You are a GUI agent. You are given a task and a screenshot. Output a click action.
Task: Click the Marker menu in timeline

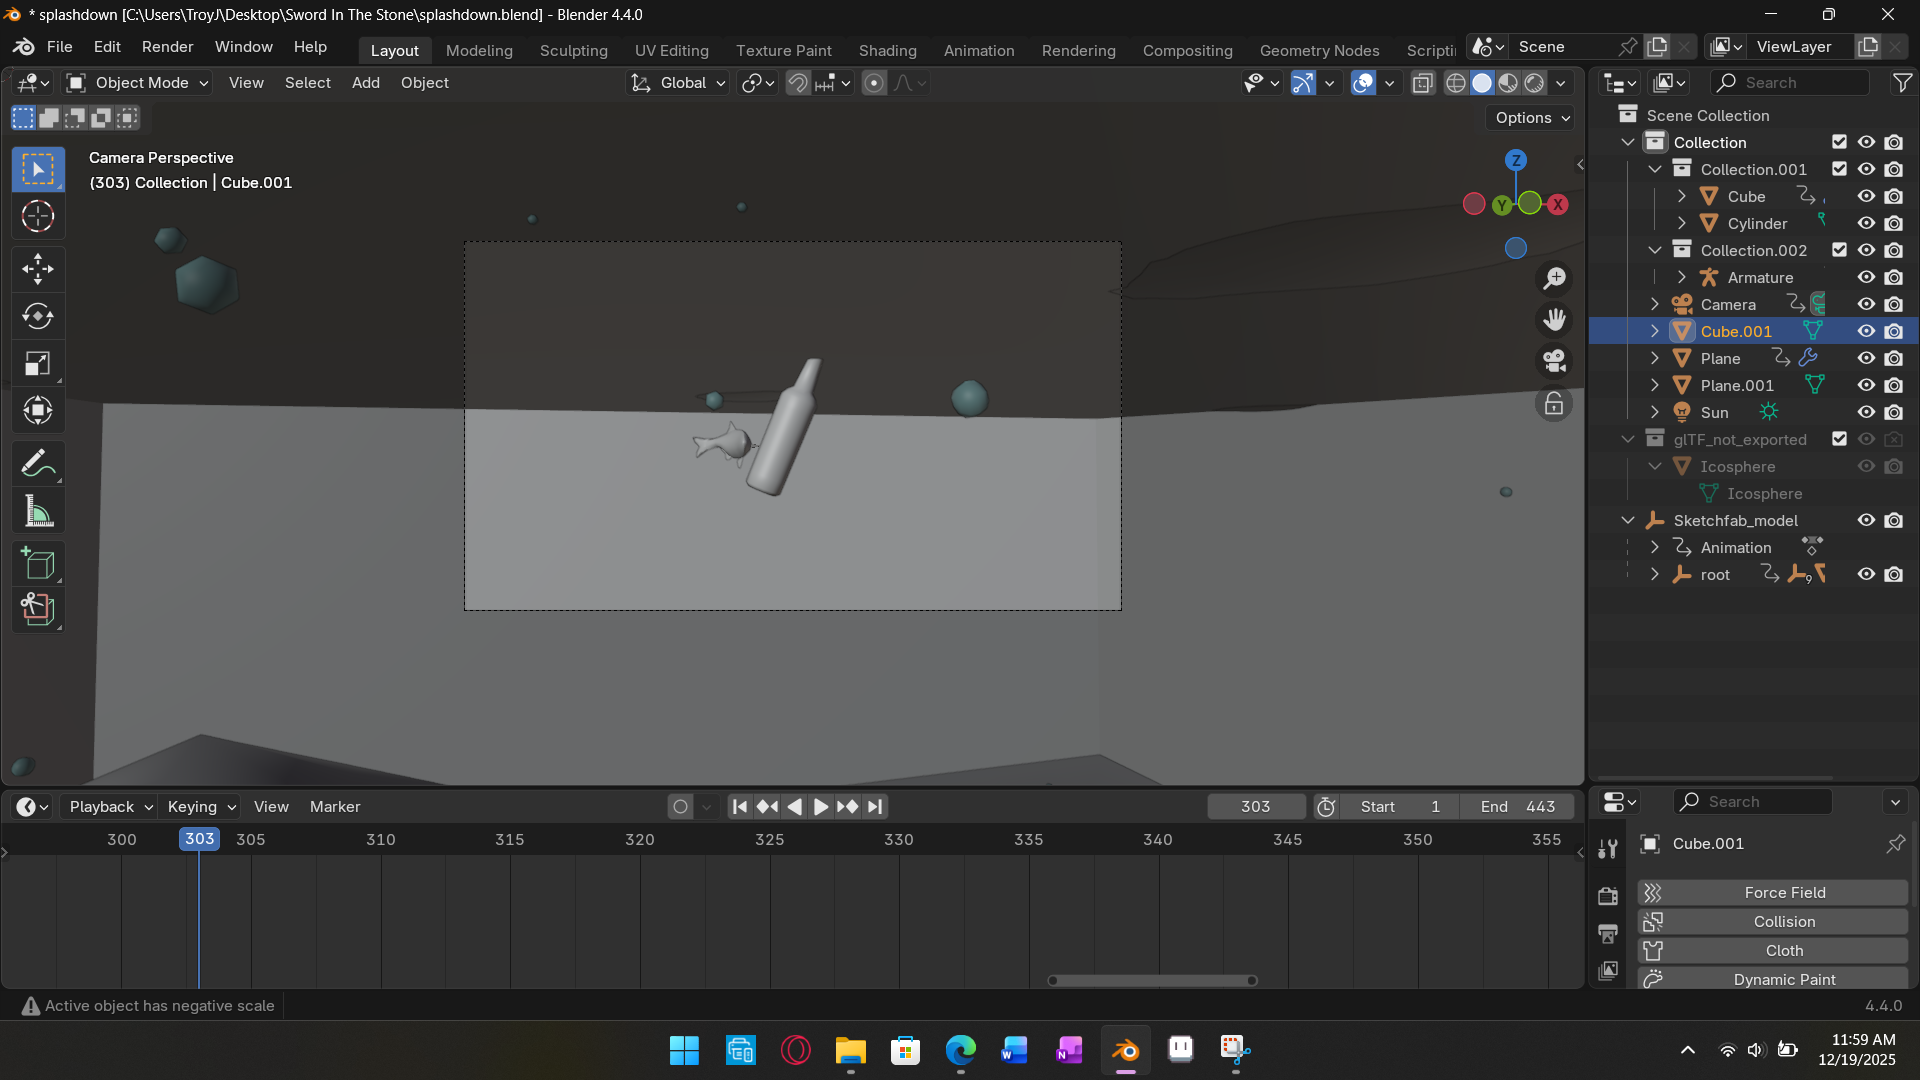click(335, 807)
